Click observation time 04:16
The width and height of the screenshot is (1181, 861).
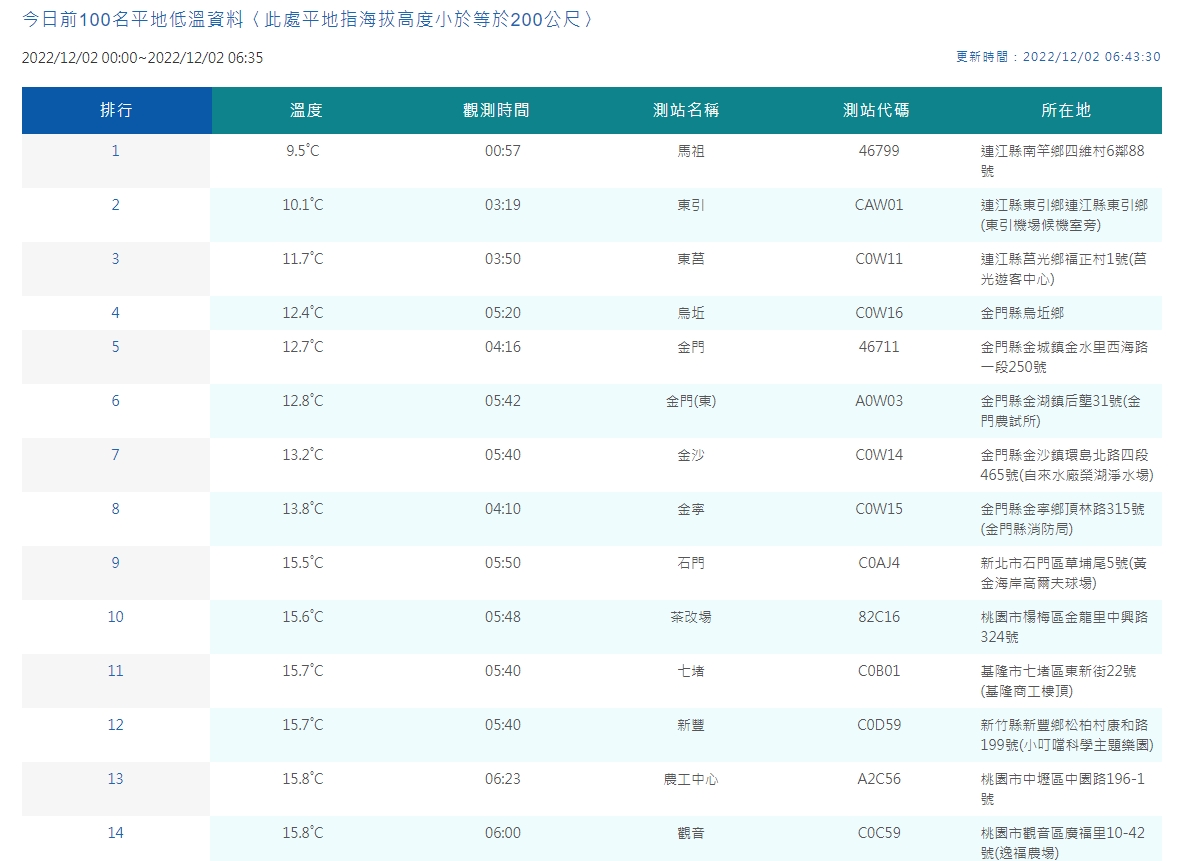pyautogui.click(x=502, y=347)
